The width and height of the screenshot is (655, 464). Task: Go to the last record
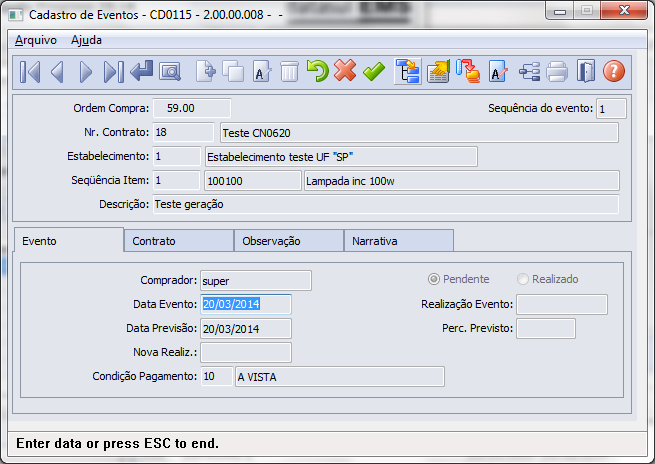(x=113, y=72)
